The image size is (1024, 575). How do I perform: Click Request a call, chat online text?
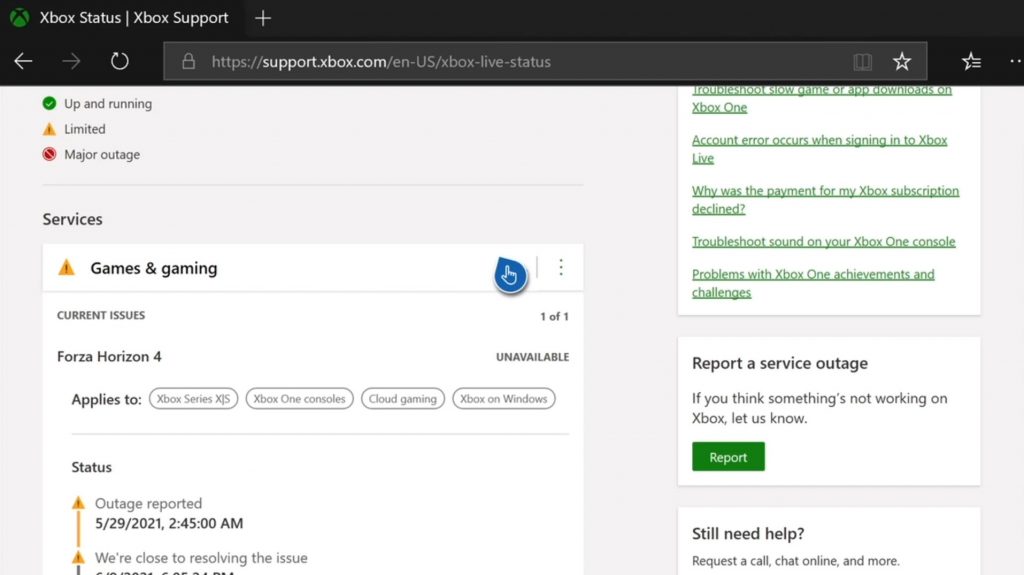tap(795, 561)
